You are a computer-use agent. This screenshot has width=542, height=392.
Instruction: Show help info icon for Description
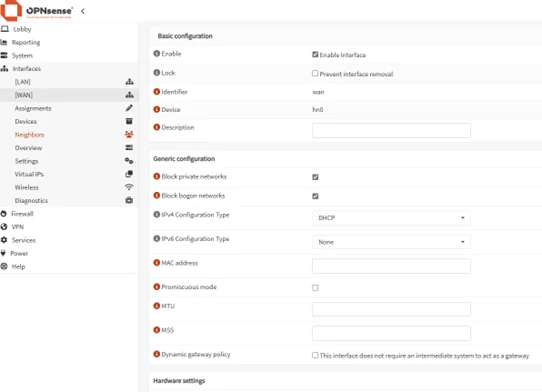pos(157,127)
